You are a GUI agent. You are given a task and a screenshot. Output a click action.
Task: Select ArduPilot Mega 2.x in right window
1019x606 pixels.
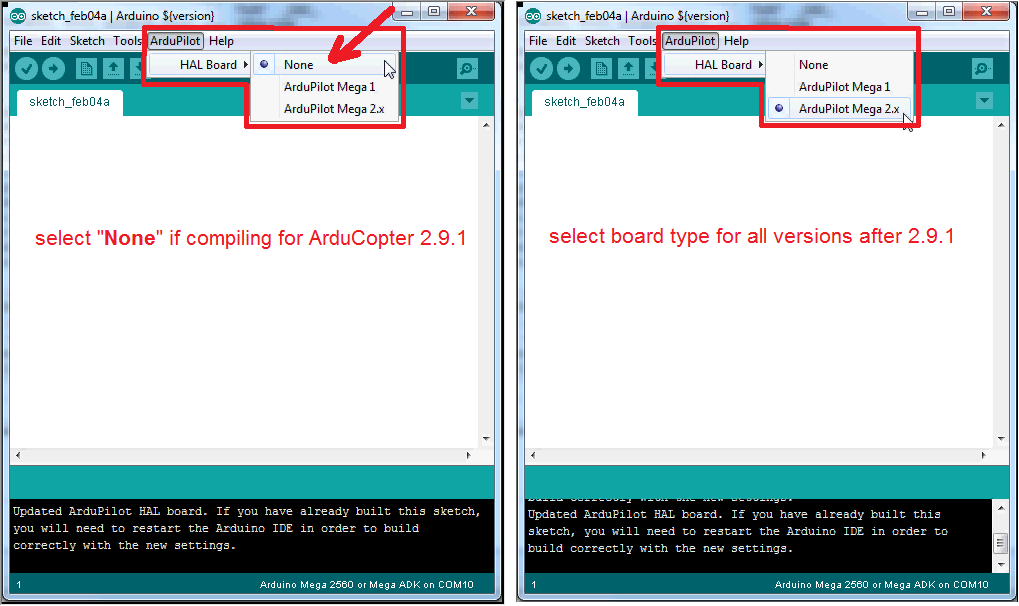(848, 109)
